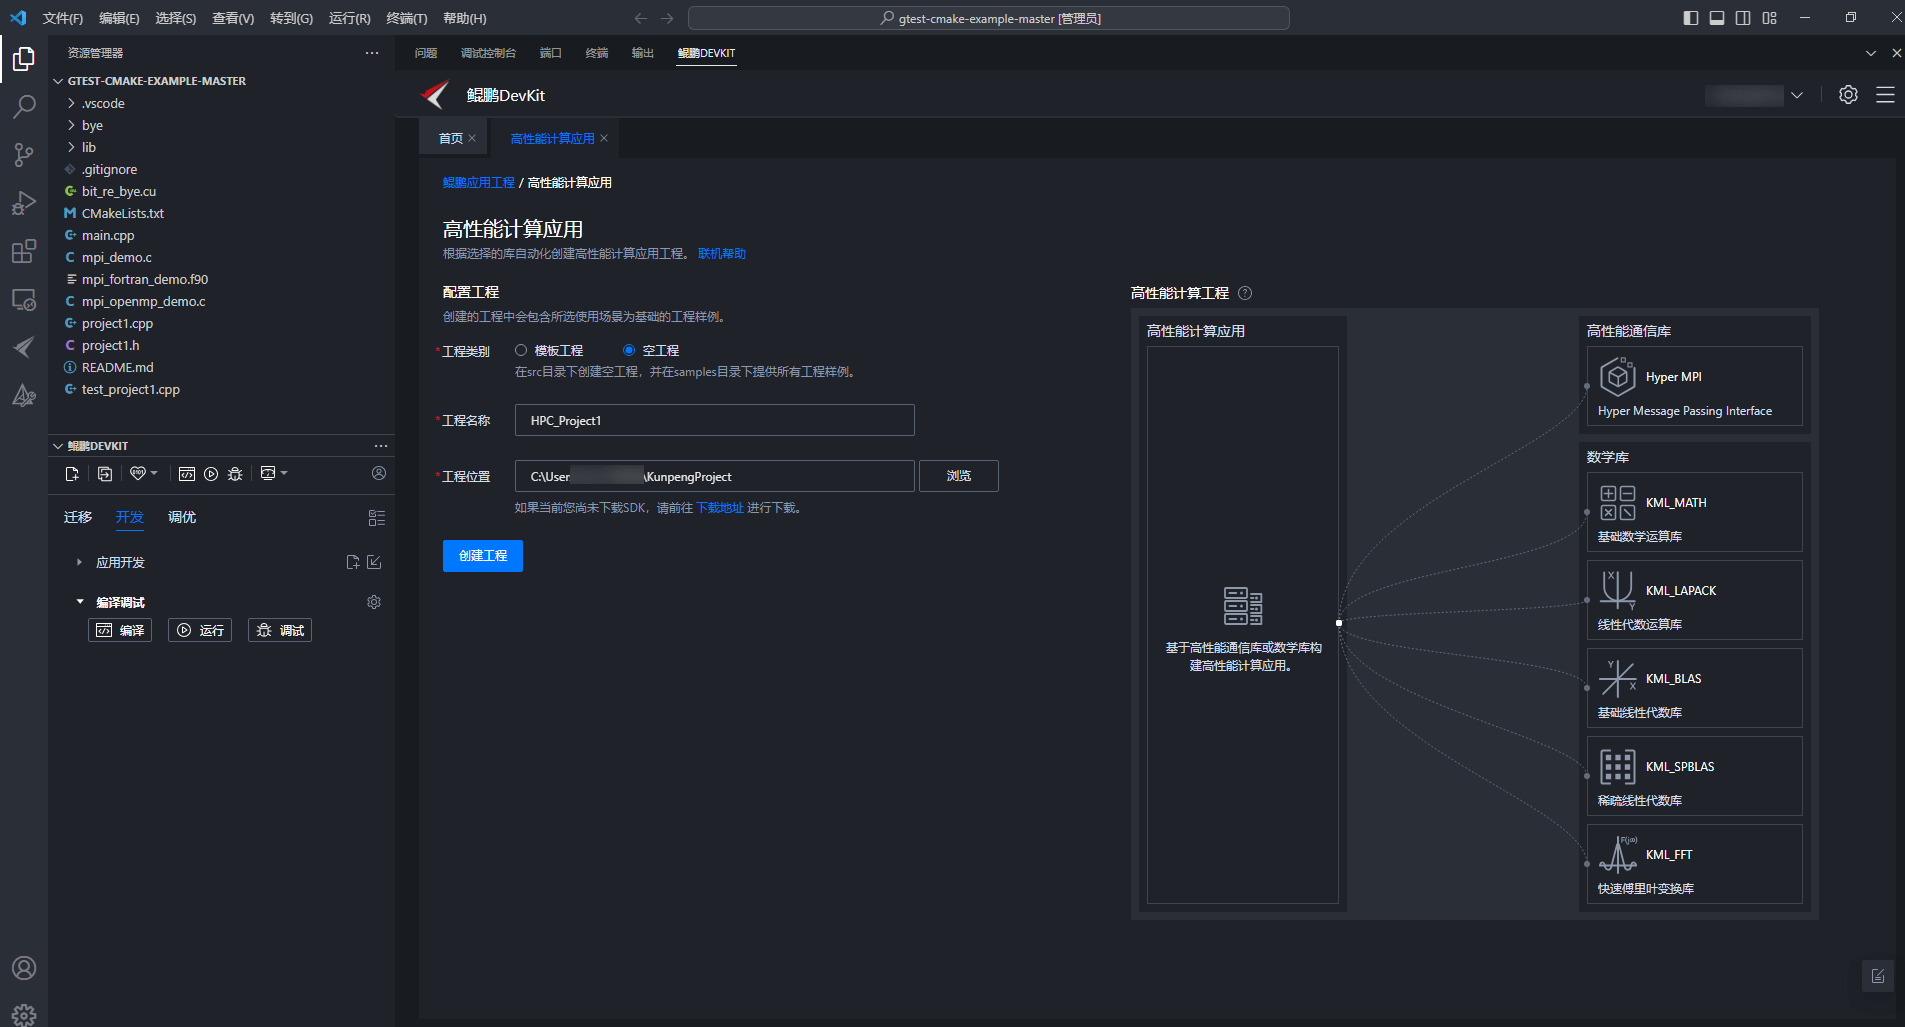Select the Hyper MPI library card

pyautogui.click(x=1694, y=386)
